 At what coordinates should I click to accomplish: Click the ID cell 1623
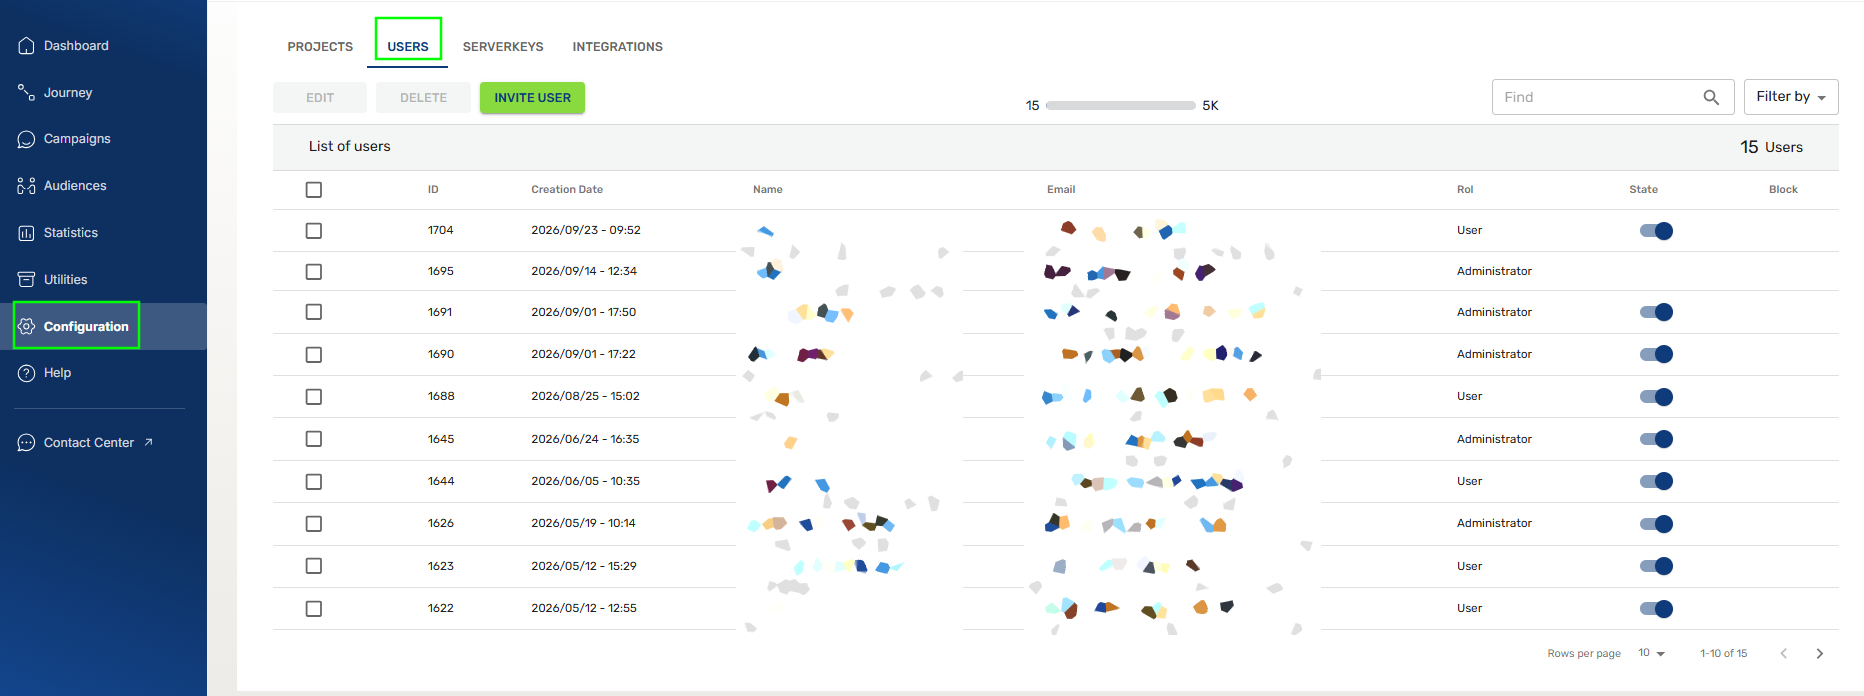[x=441, y=566]
